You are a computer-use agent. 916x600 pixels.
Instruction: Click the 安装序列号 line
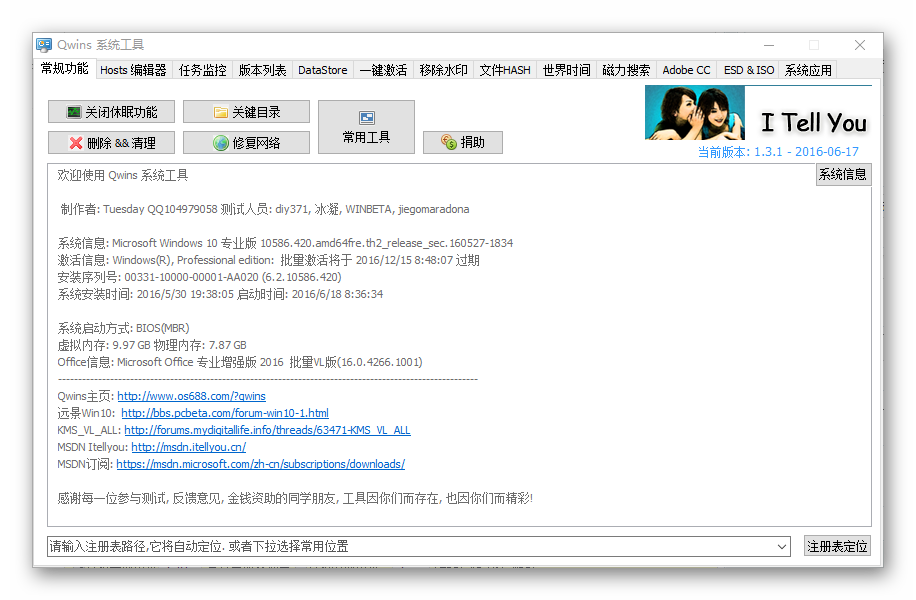(199, 277)
